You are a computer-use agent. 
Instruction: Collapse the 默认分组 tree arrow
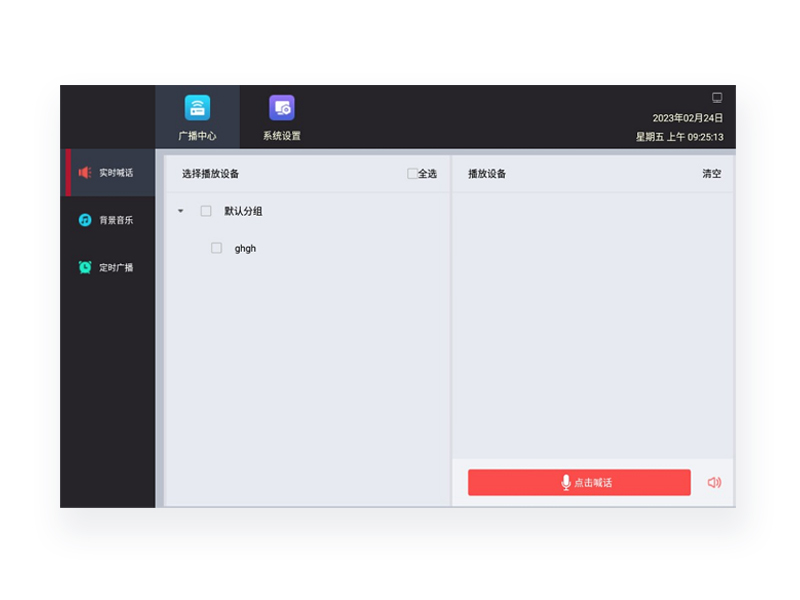[181, 211]
